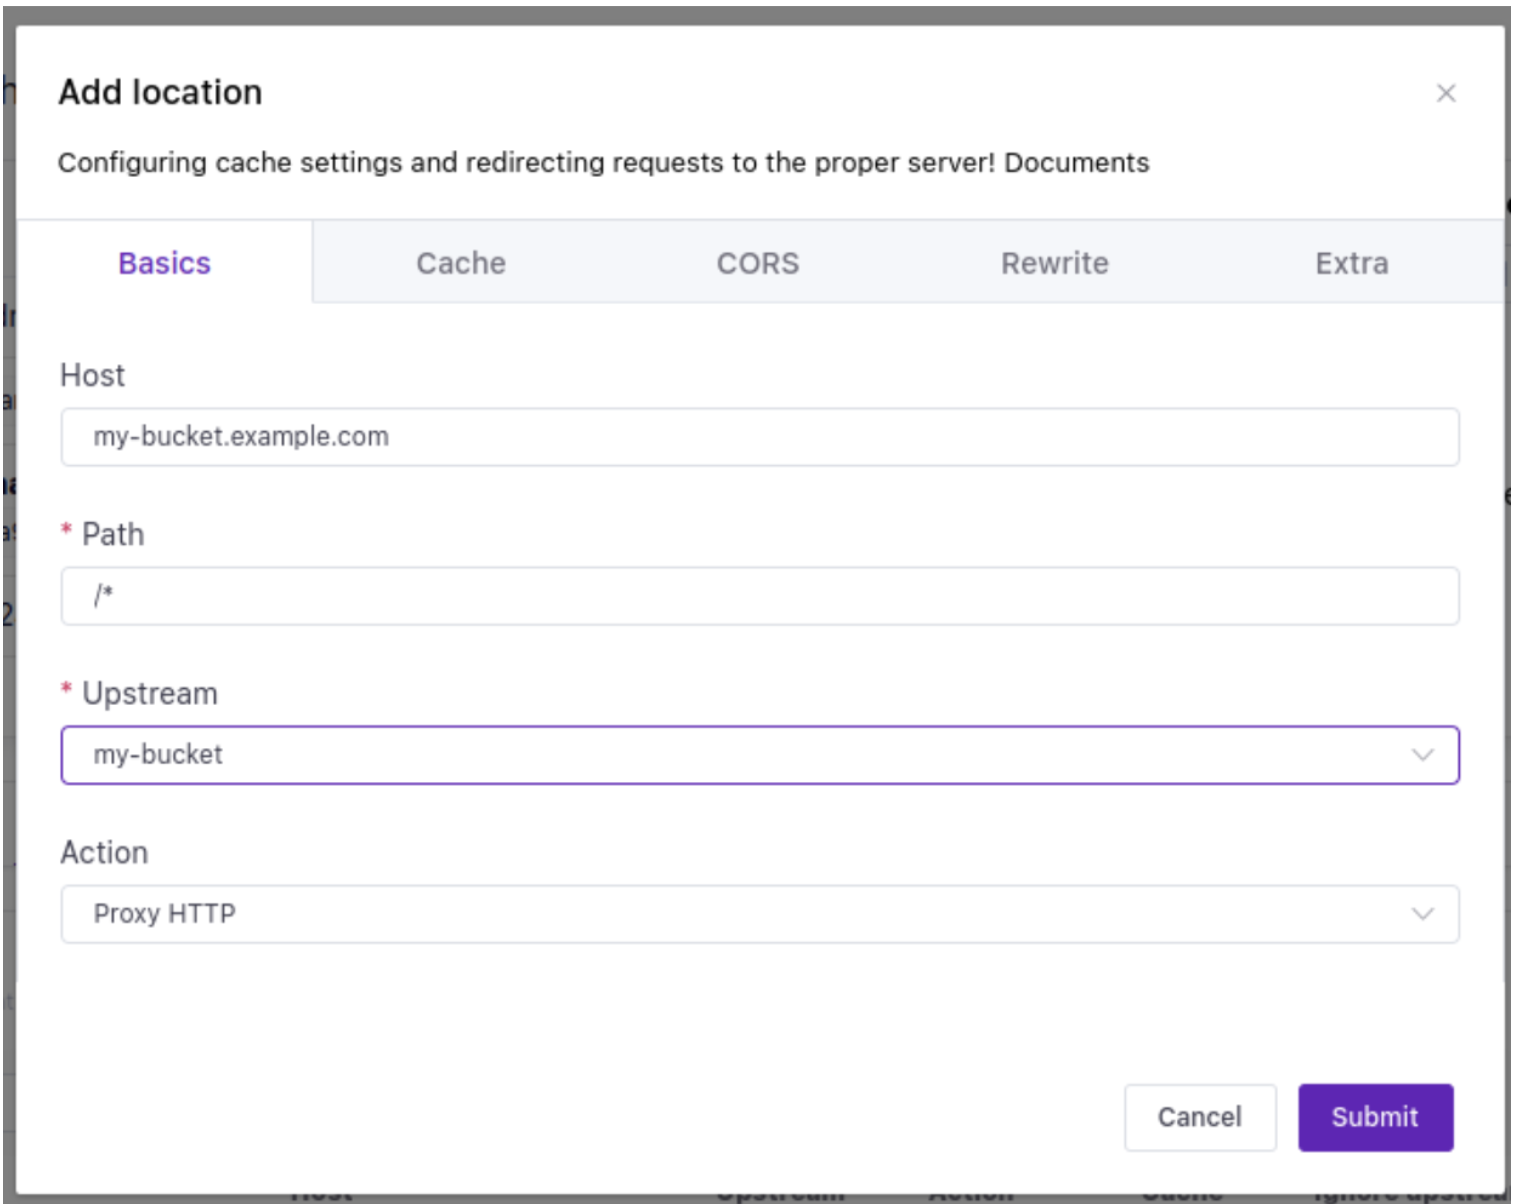This screenshot has width=1516, height=1204.
Task: Switch to the Rewrite tab
Action: coord(1055,263)
